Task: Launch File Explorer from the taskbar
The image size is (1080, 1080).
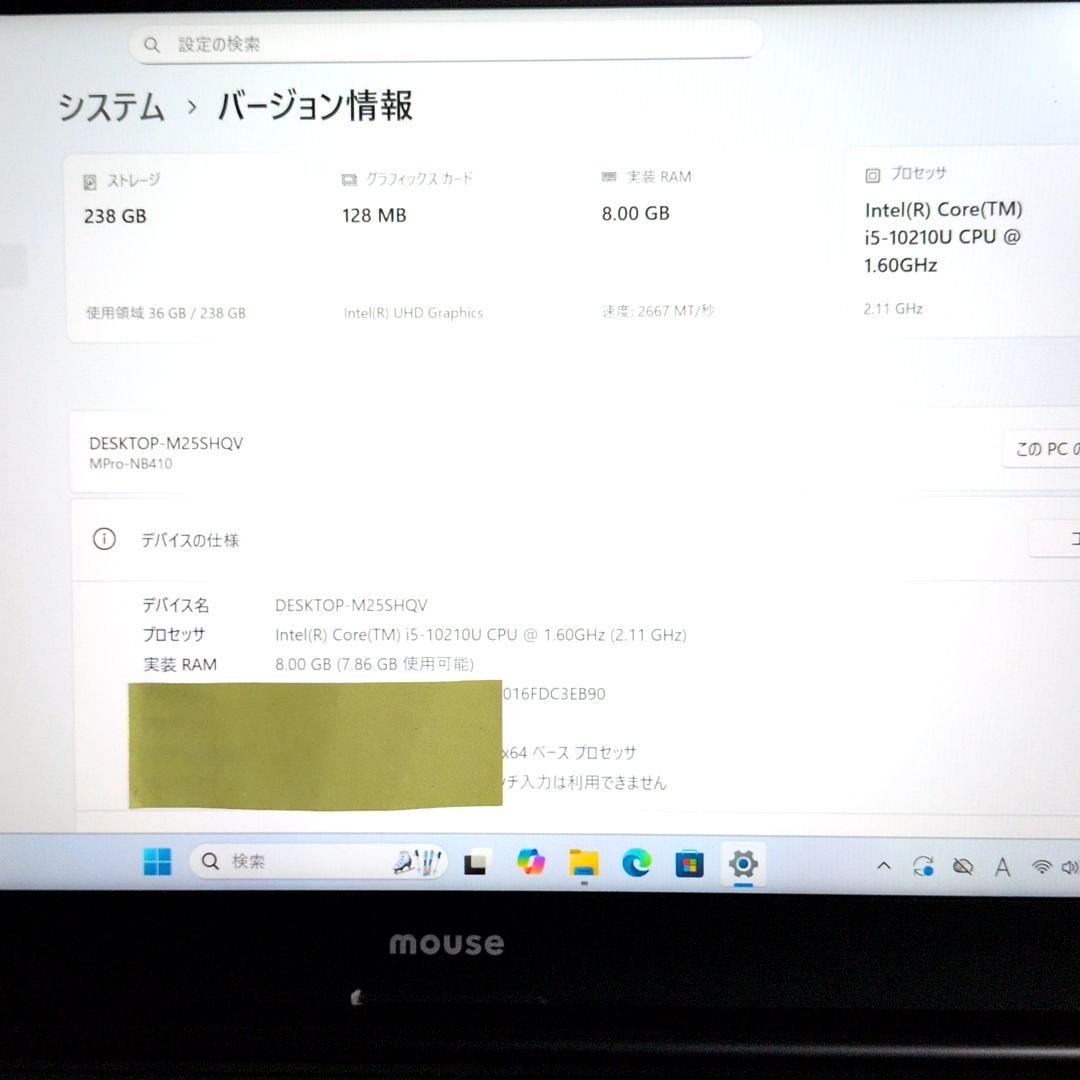Action: tap(584, 862)
